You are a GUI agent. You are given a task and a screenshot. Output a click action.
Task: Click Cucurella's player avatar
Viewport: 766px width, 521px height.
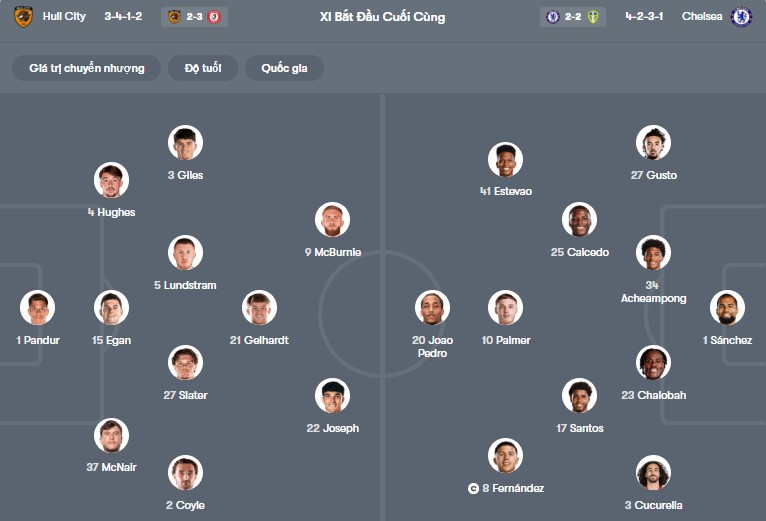coord(653,473)
